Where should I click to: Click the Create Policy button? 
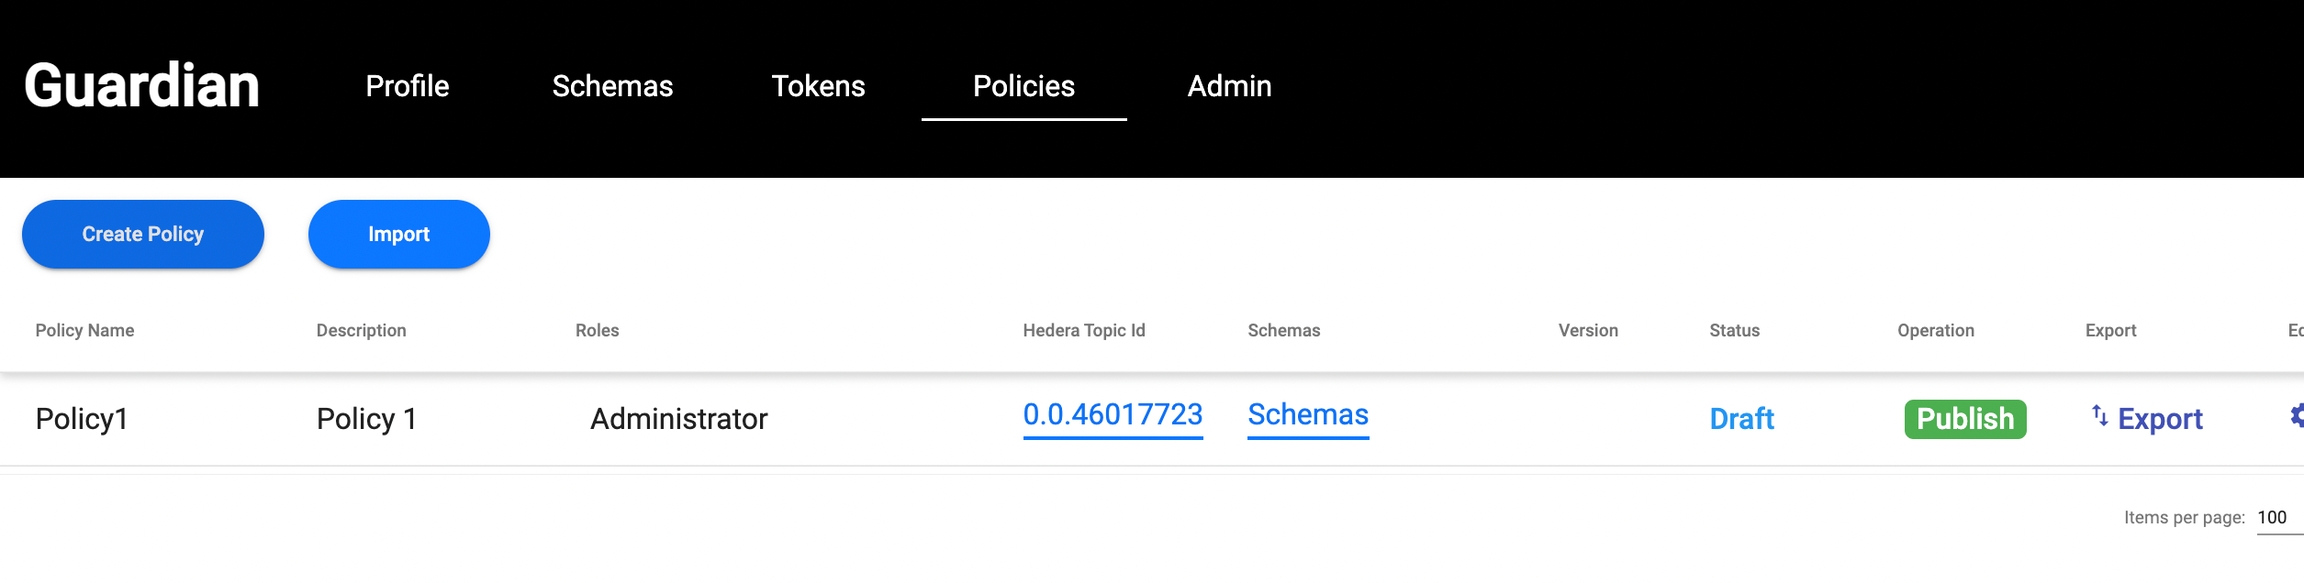click(143, 234)
